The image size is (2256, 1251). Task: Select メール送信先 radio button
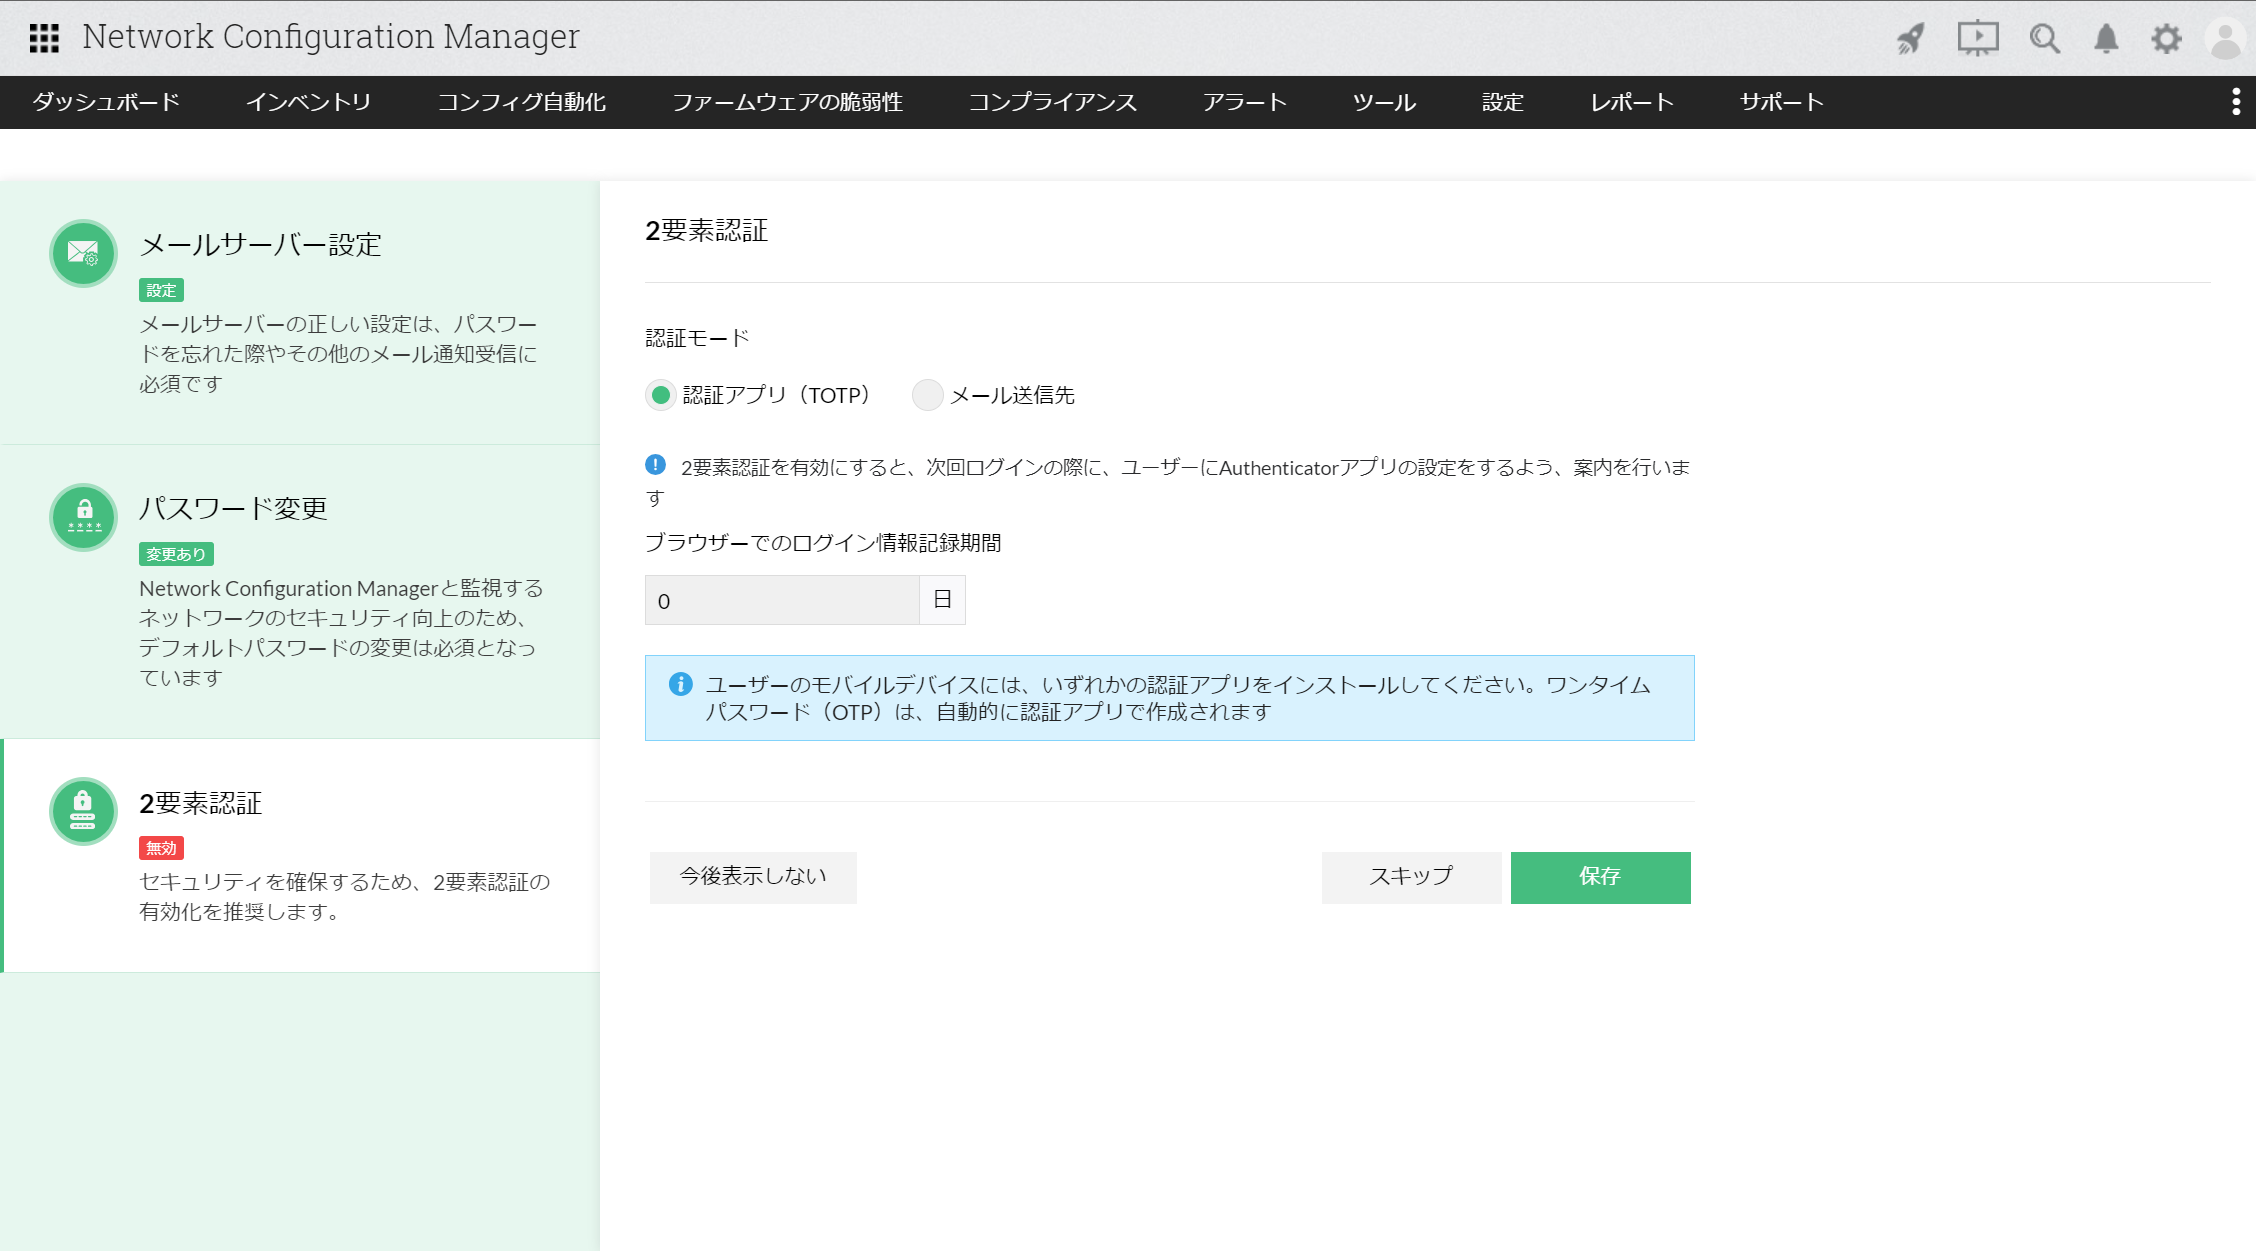click(927, 395)
